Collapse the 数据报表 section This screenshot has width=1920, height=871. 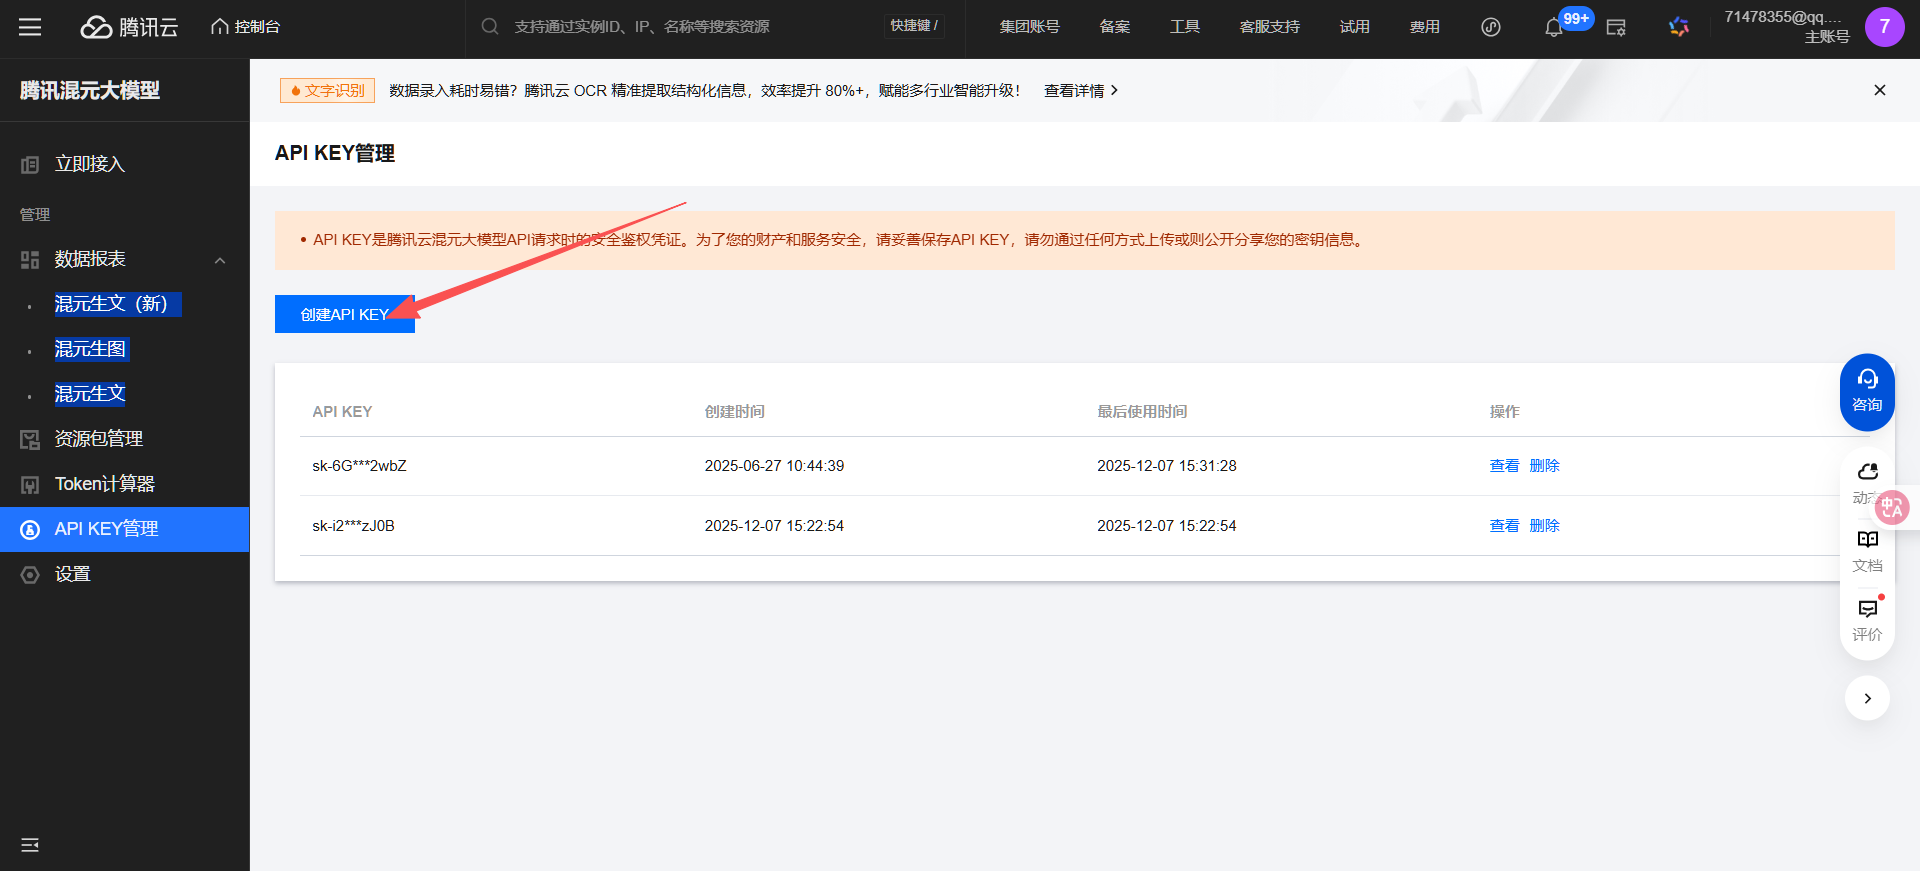[220, 260]
